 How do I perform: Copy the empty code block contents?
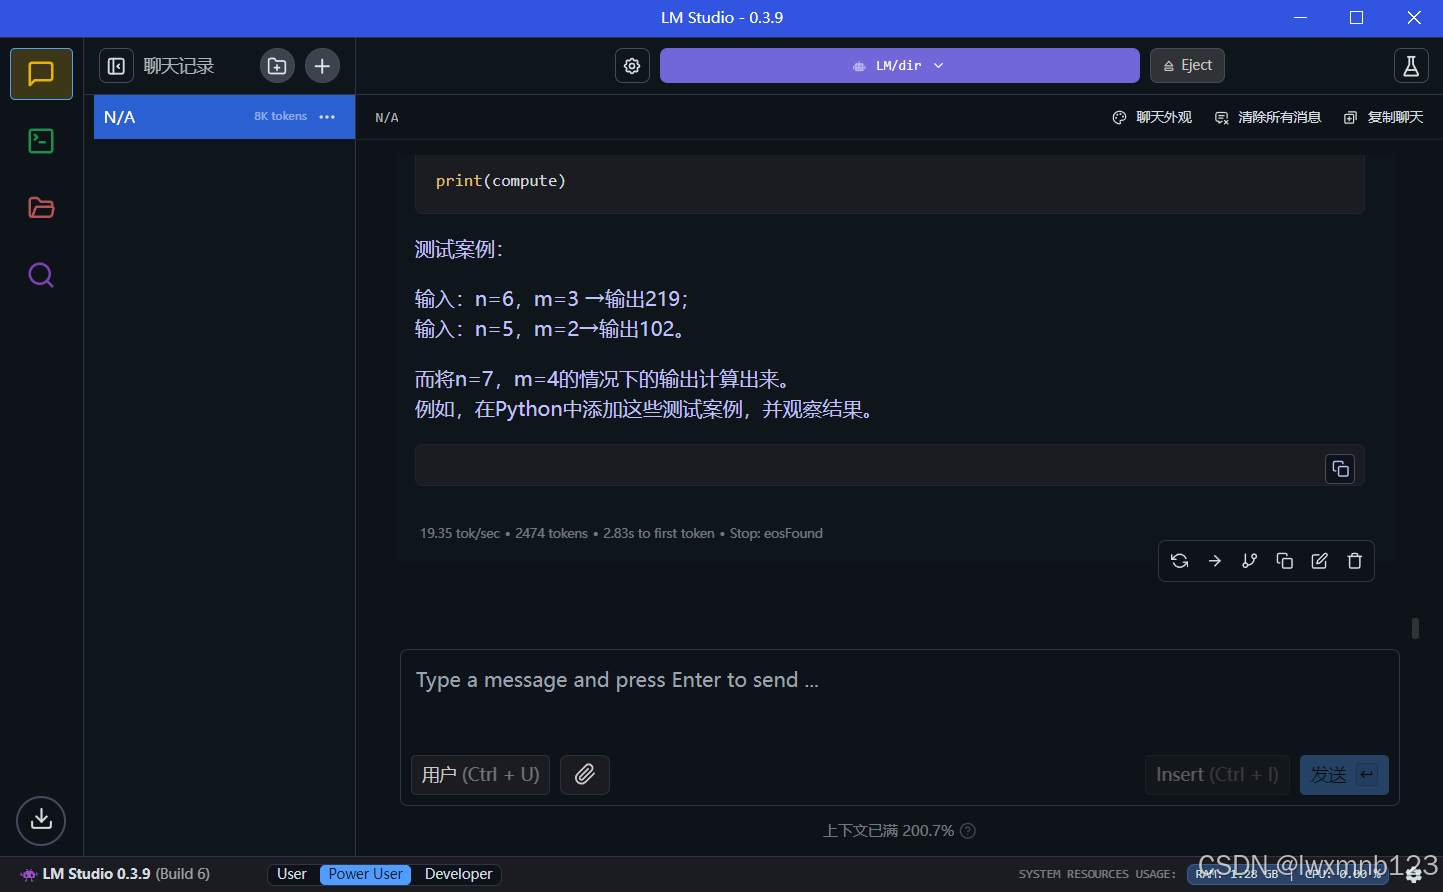click(1340, 469)
